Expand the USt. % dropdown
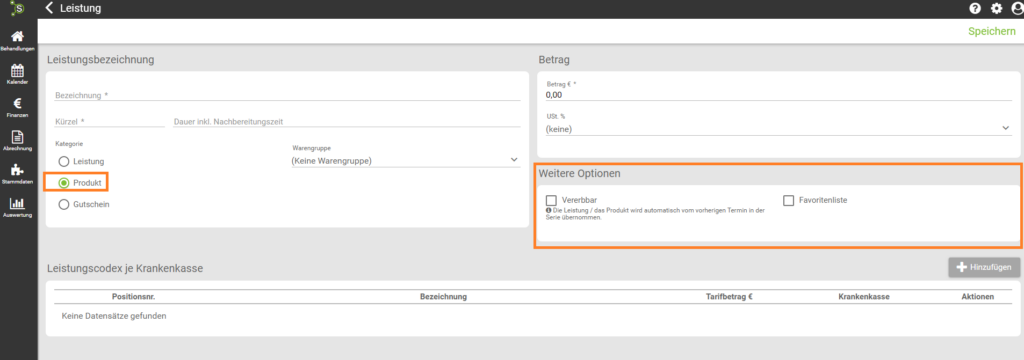Screen dimensions: 1024x360 (x=778, y=129)
